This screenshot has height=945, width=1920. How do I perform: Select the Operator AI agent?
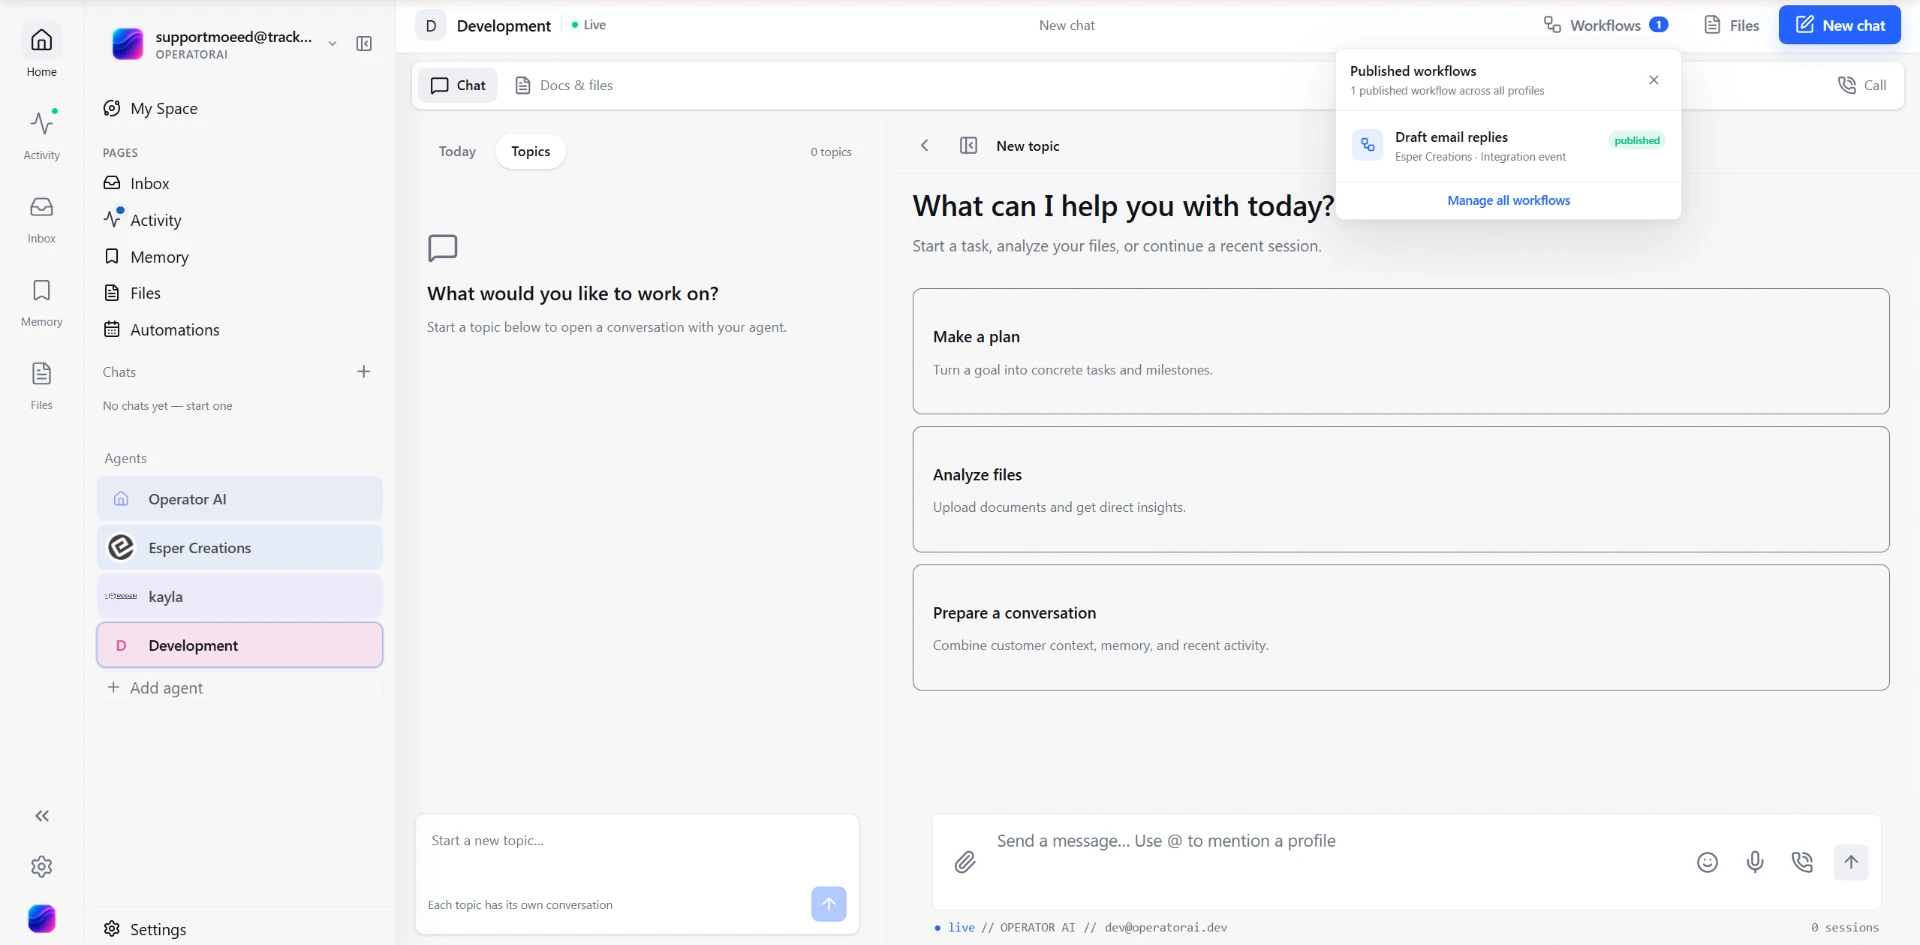pos(240,499)
